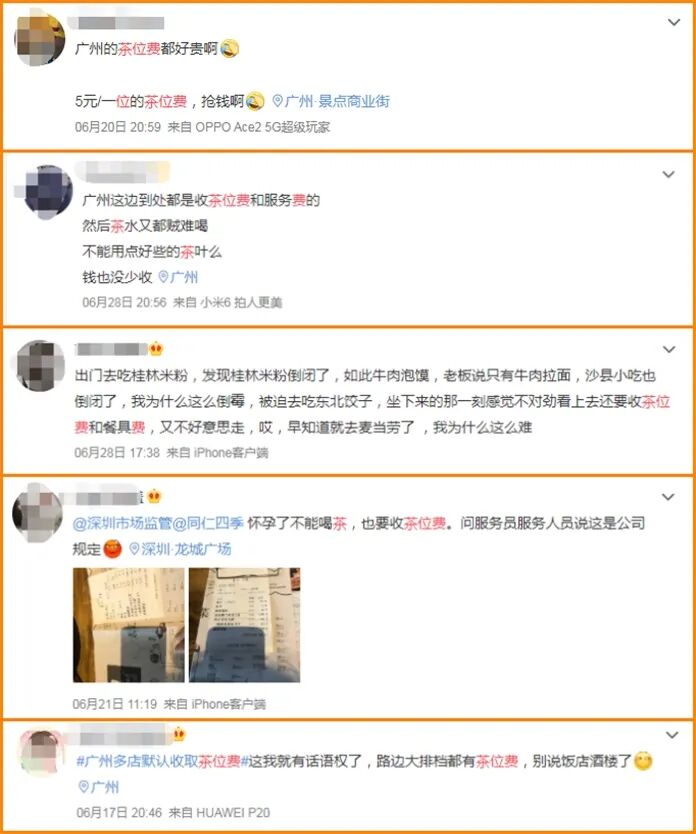Open the second poster's avatar
Screen dimensions: 696x834
click(x=46, y=191)
